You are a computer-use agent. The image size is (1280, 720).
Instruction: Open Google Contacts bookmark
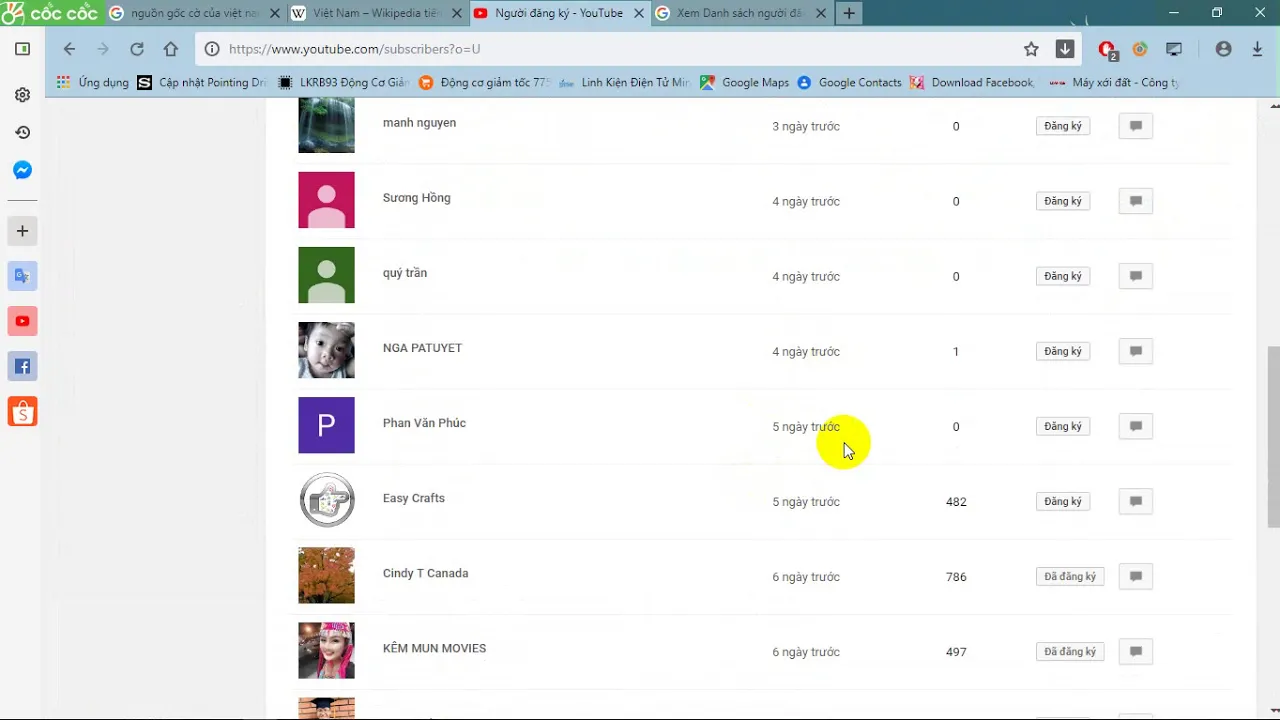click(849, 83)
